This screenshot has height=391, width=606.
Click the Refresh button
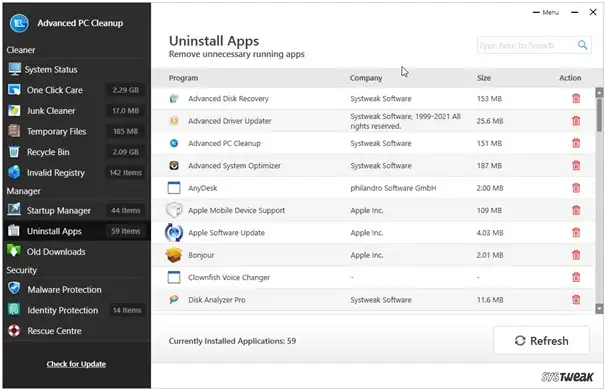coord(541,341)
